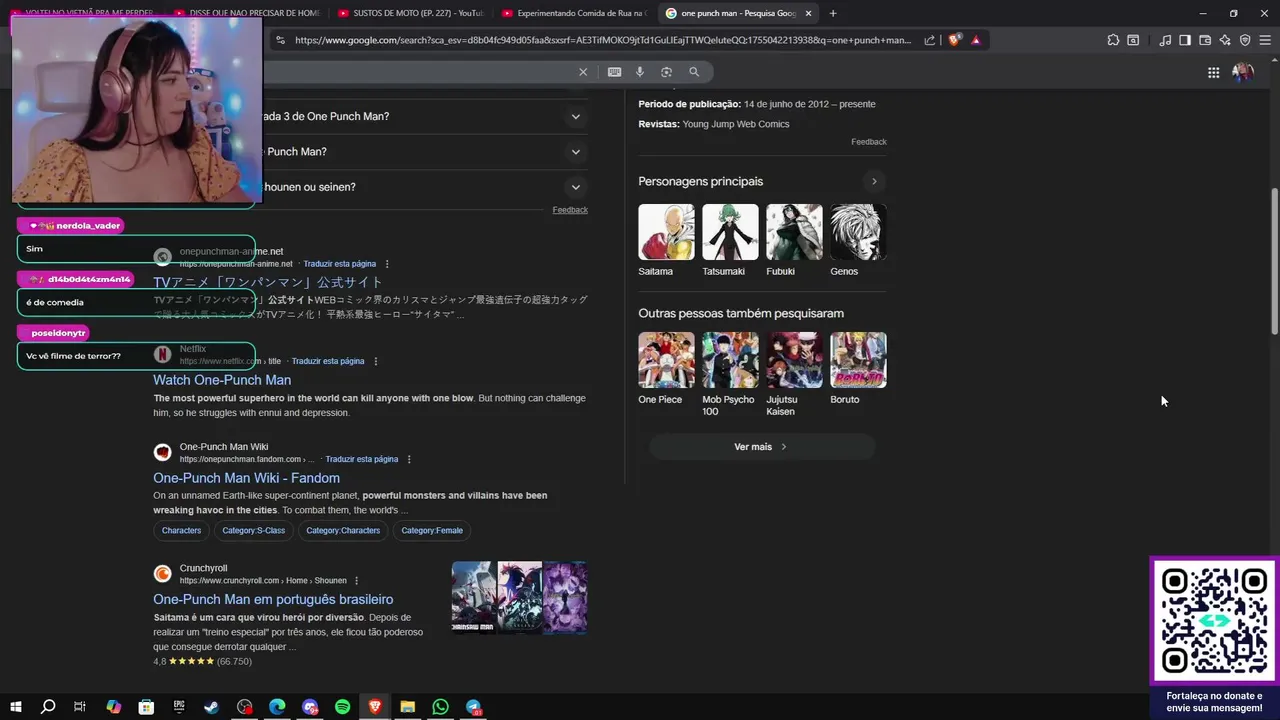Screen dimensions: 1280x720
Task: Open WhatsApp from the taskbar
Action: click(x=440, y=707)
